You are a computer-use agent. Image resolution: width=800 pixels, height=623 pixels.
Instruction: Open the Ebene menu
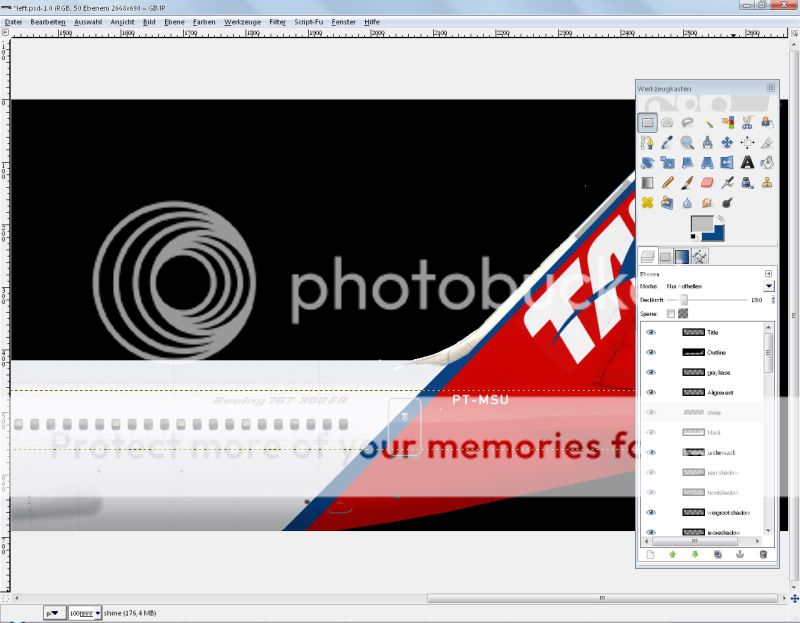[174, 21]
